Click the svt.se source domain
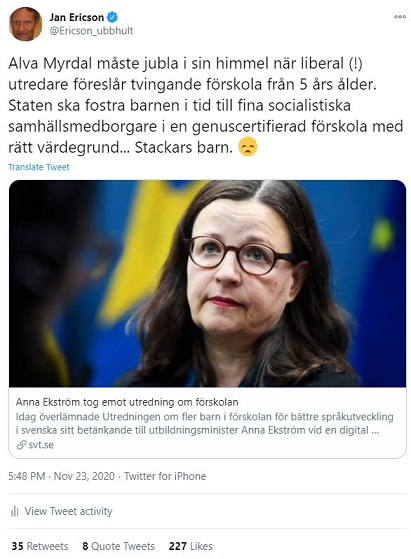This screenshot has width=411, height=559. 41,445
